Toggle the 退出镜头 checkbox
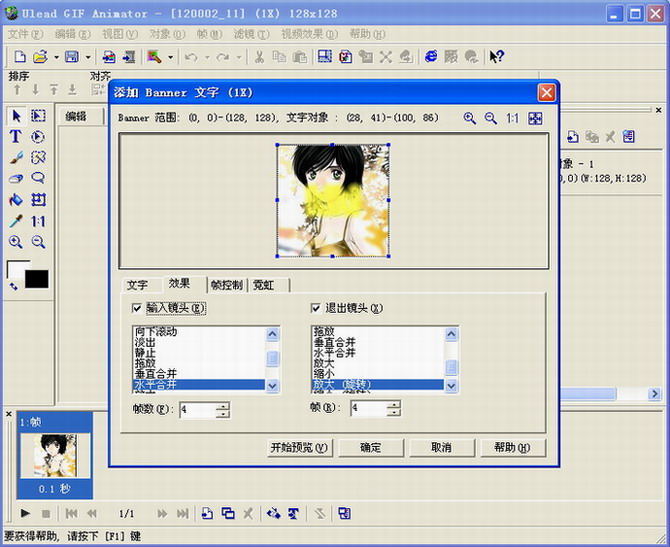 (x=316, y=308)
